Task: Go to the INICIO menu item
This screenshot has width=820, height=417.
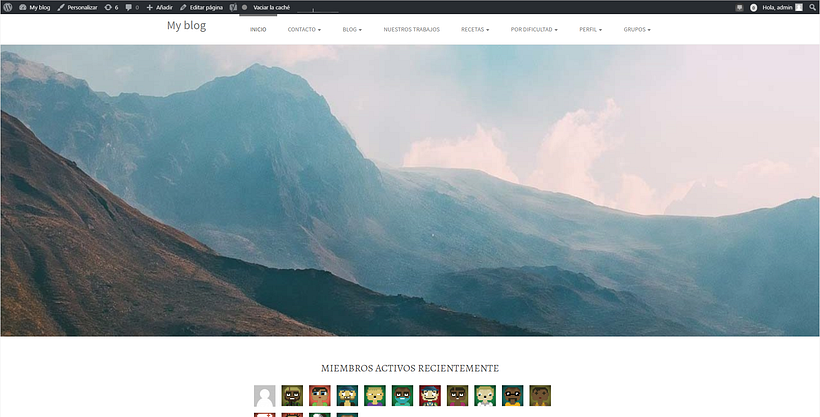Action: (258, 30)
